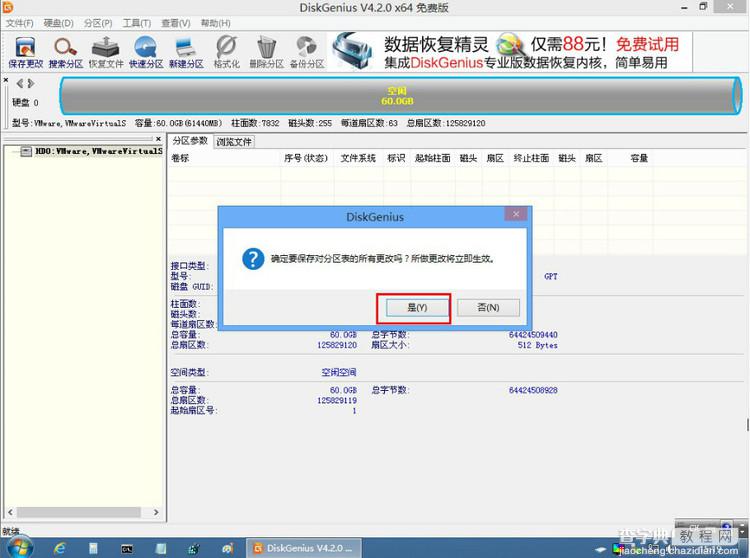Open the 分区(P) menu
The width and height of the screenshot is (750, 558).
pyautogui.click(x=98, y=23)
